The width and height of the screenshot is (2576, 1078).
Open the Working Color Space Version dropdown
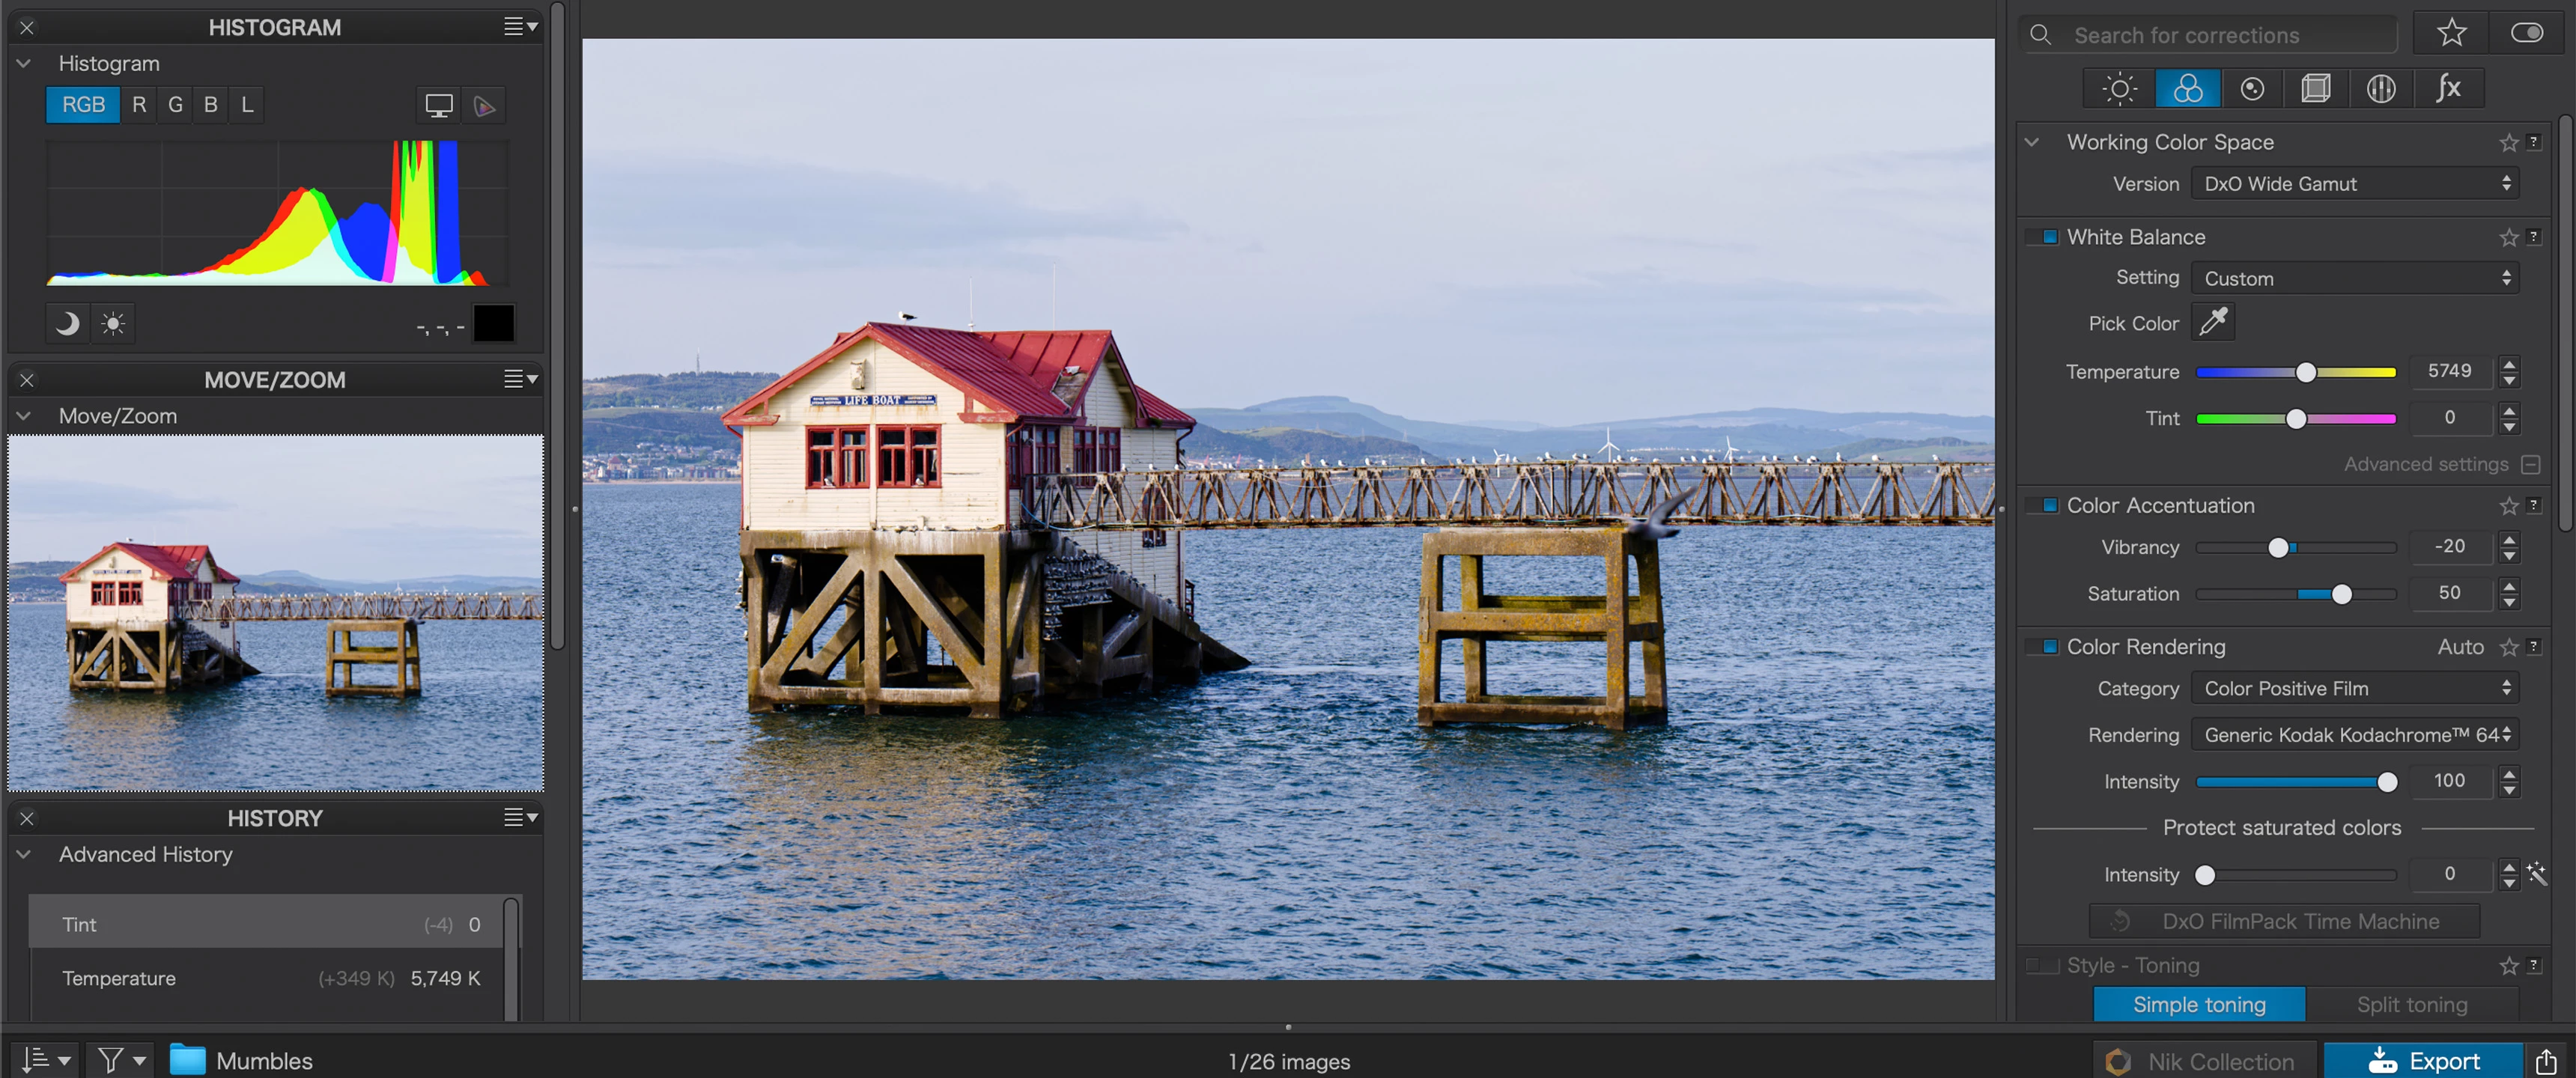pyautogui.click(x=2354, y=184)
